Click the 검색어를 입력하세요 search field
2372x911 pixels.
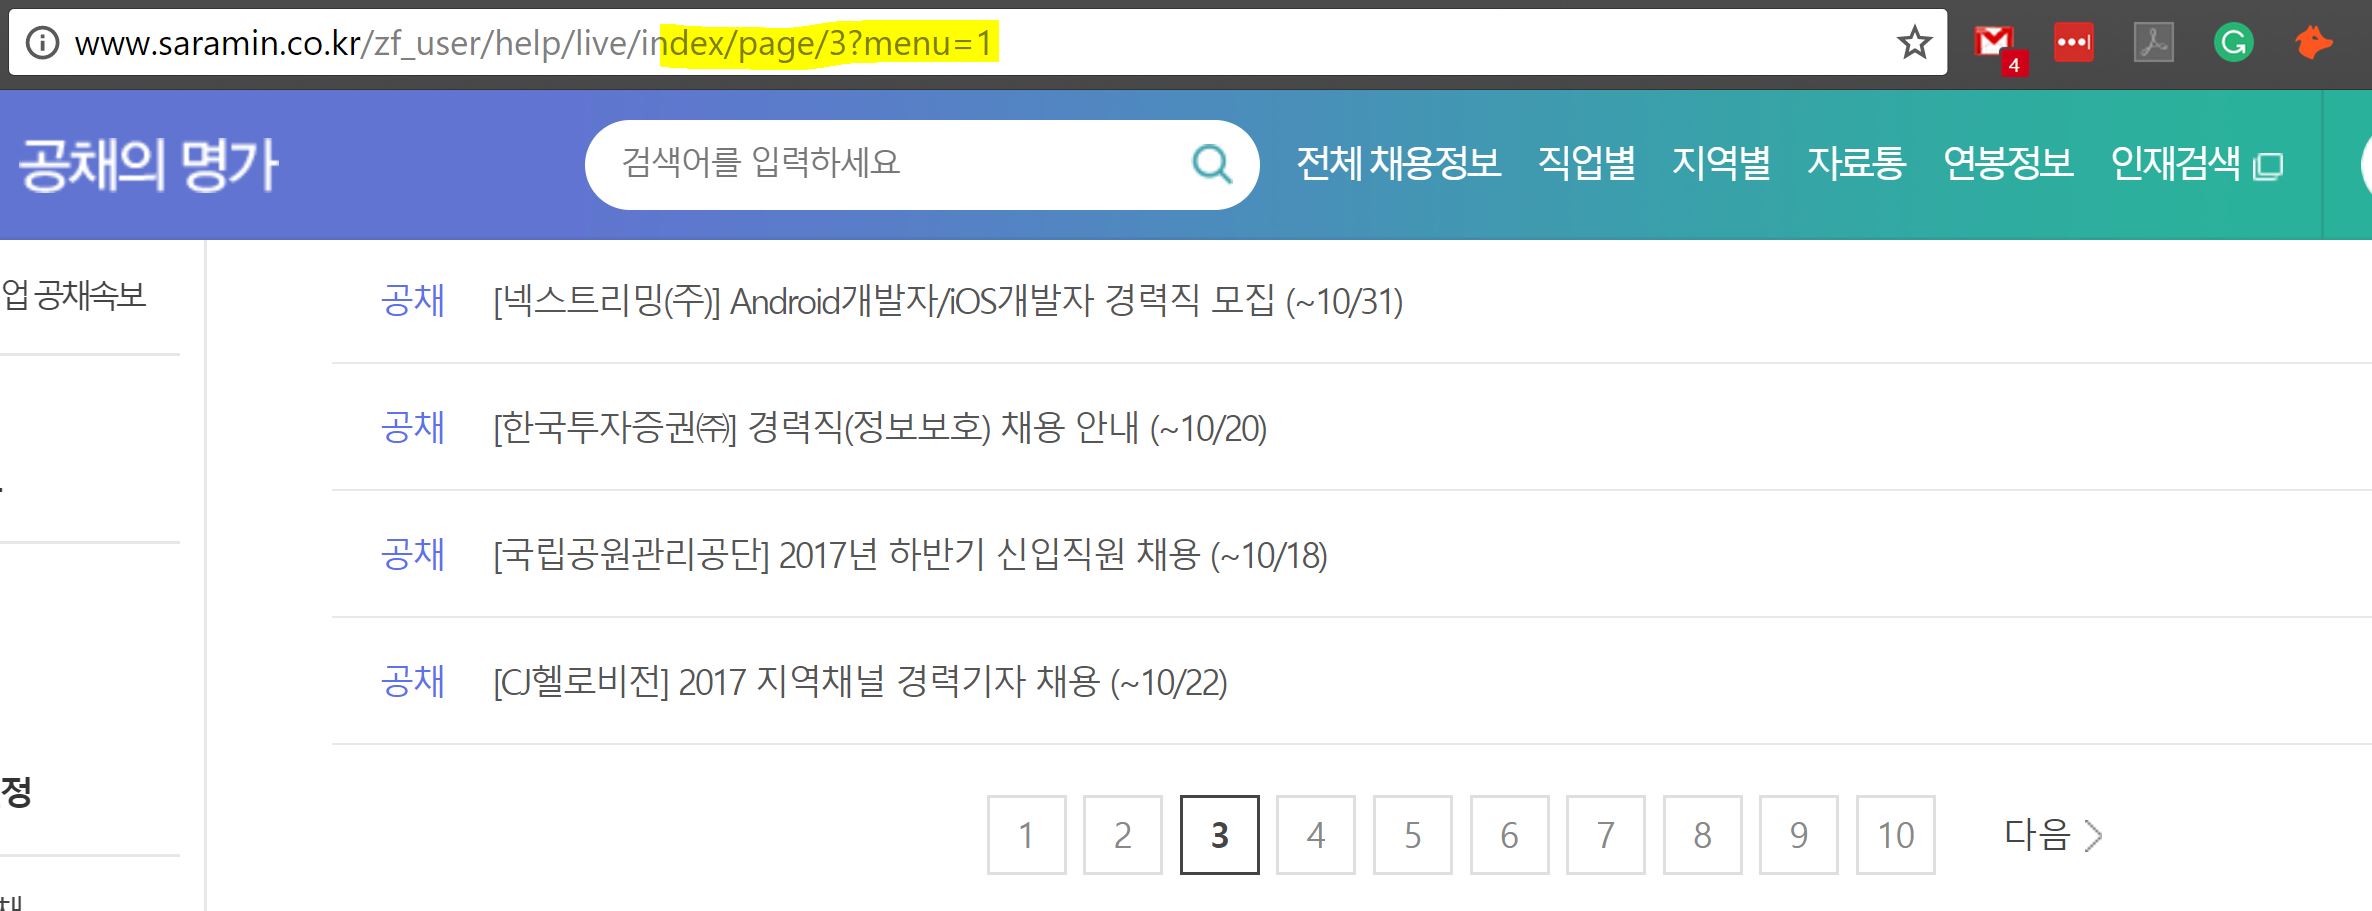point(890,163)
